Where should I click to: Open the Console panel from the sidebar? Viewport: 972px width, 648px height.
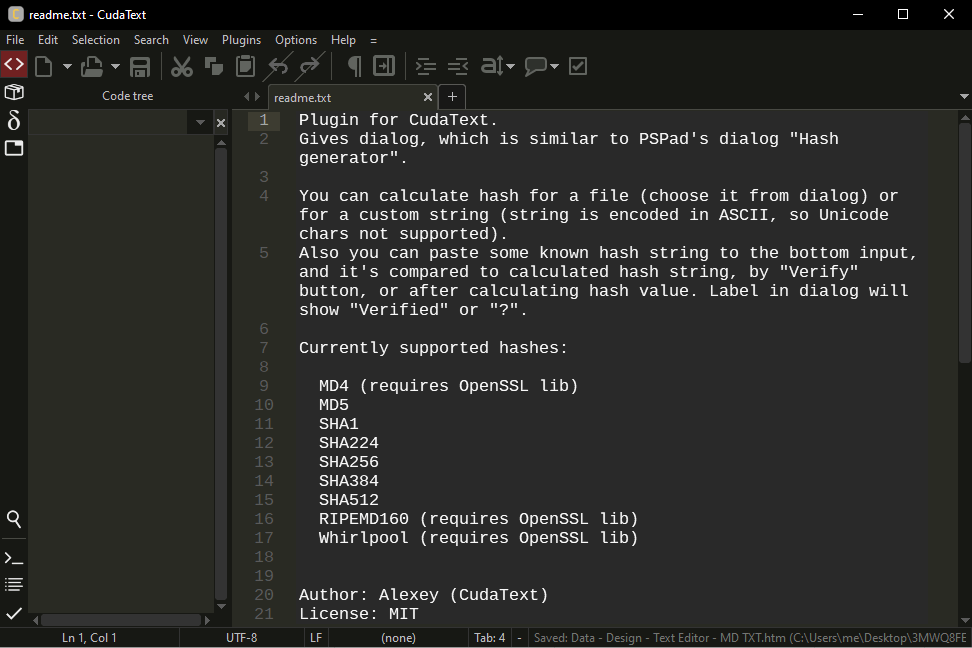(14, 557)
